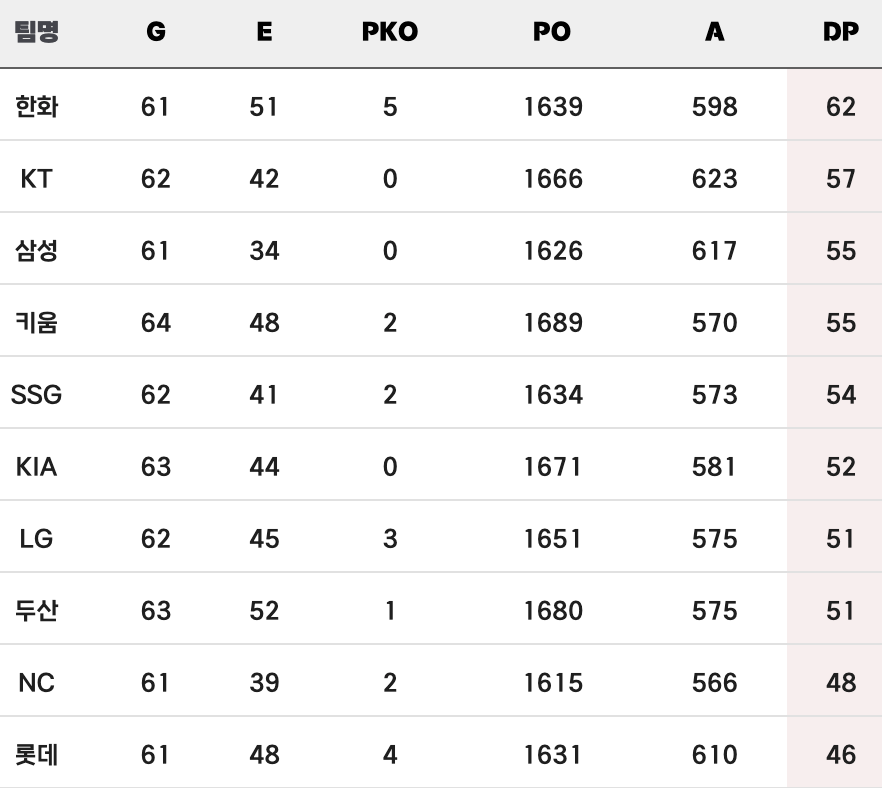Sort table by the DP column header

840,31
